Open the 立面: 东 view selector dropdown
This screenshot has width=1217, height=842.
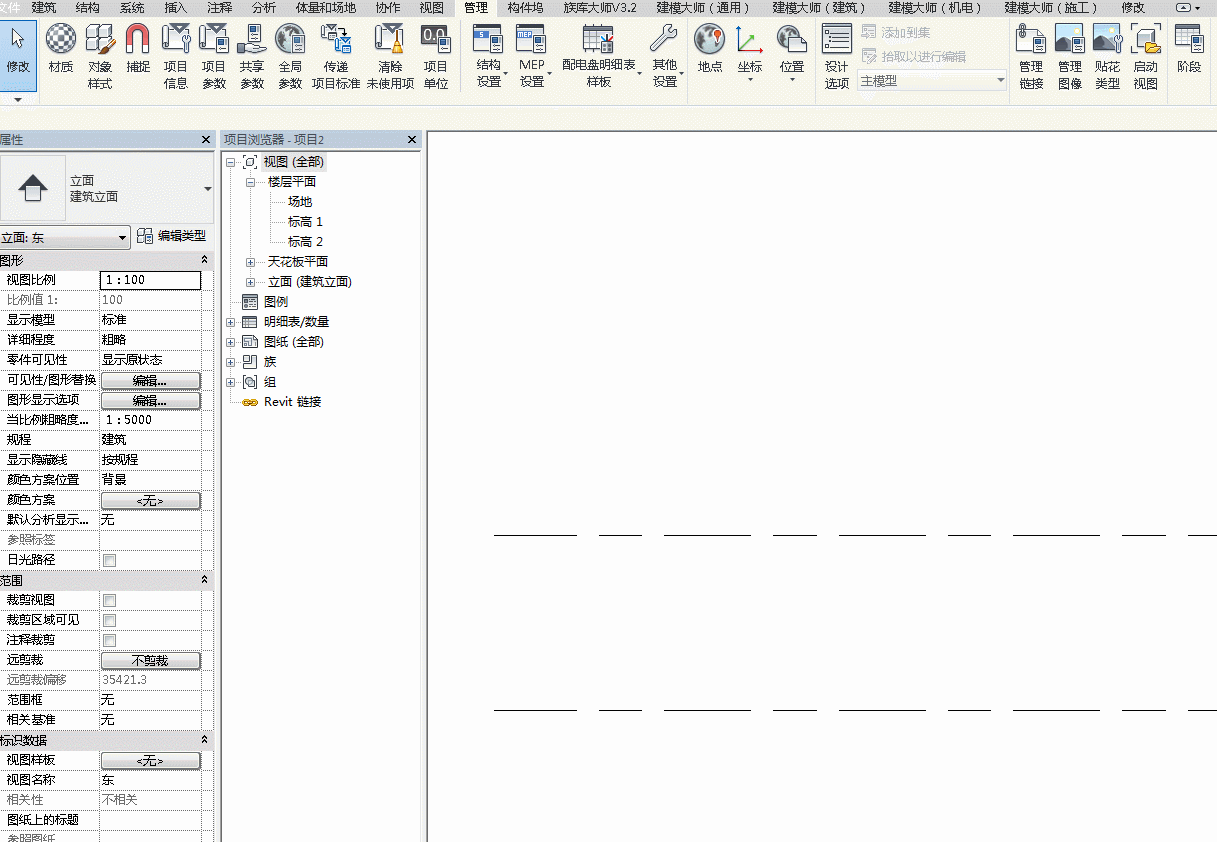point(65,237)
